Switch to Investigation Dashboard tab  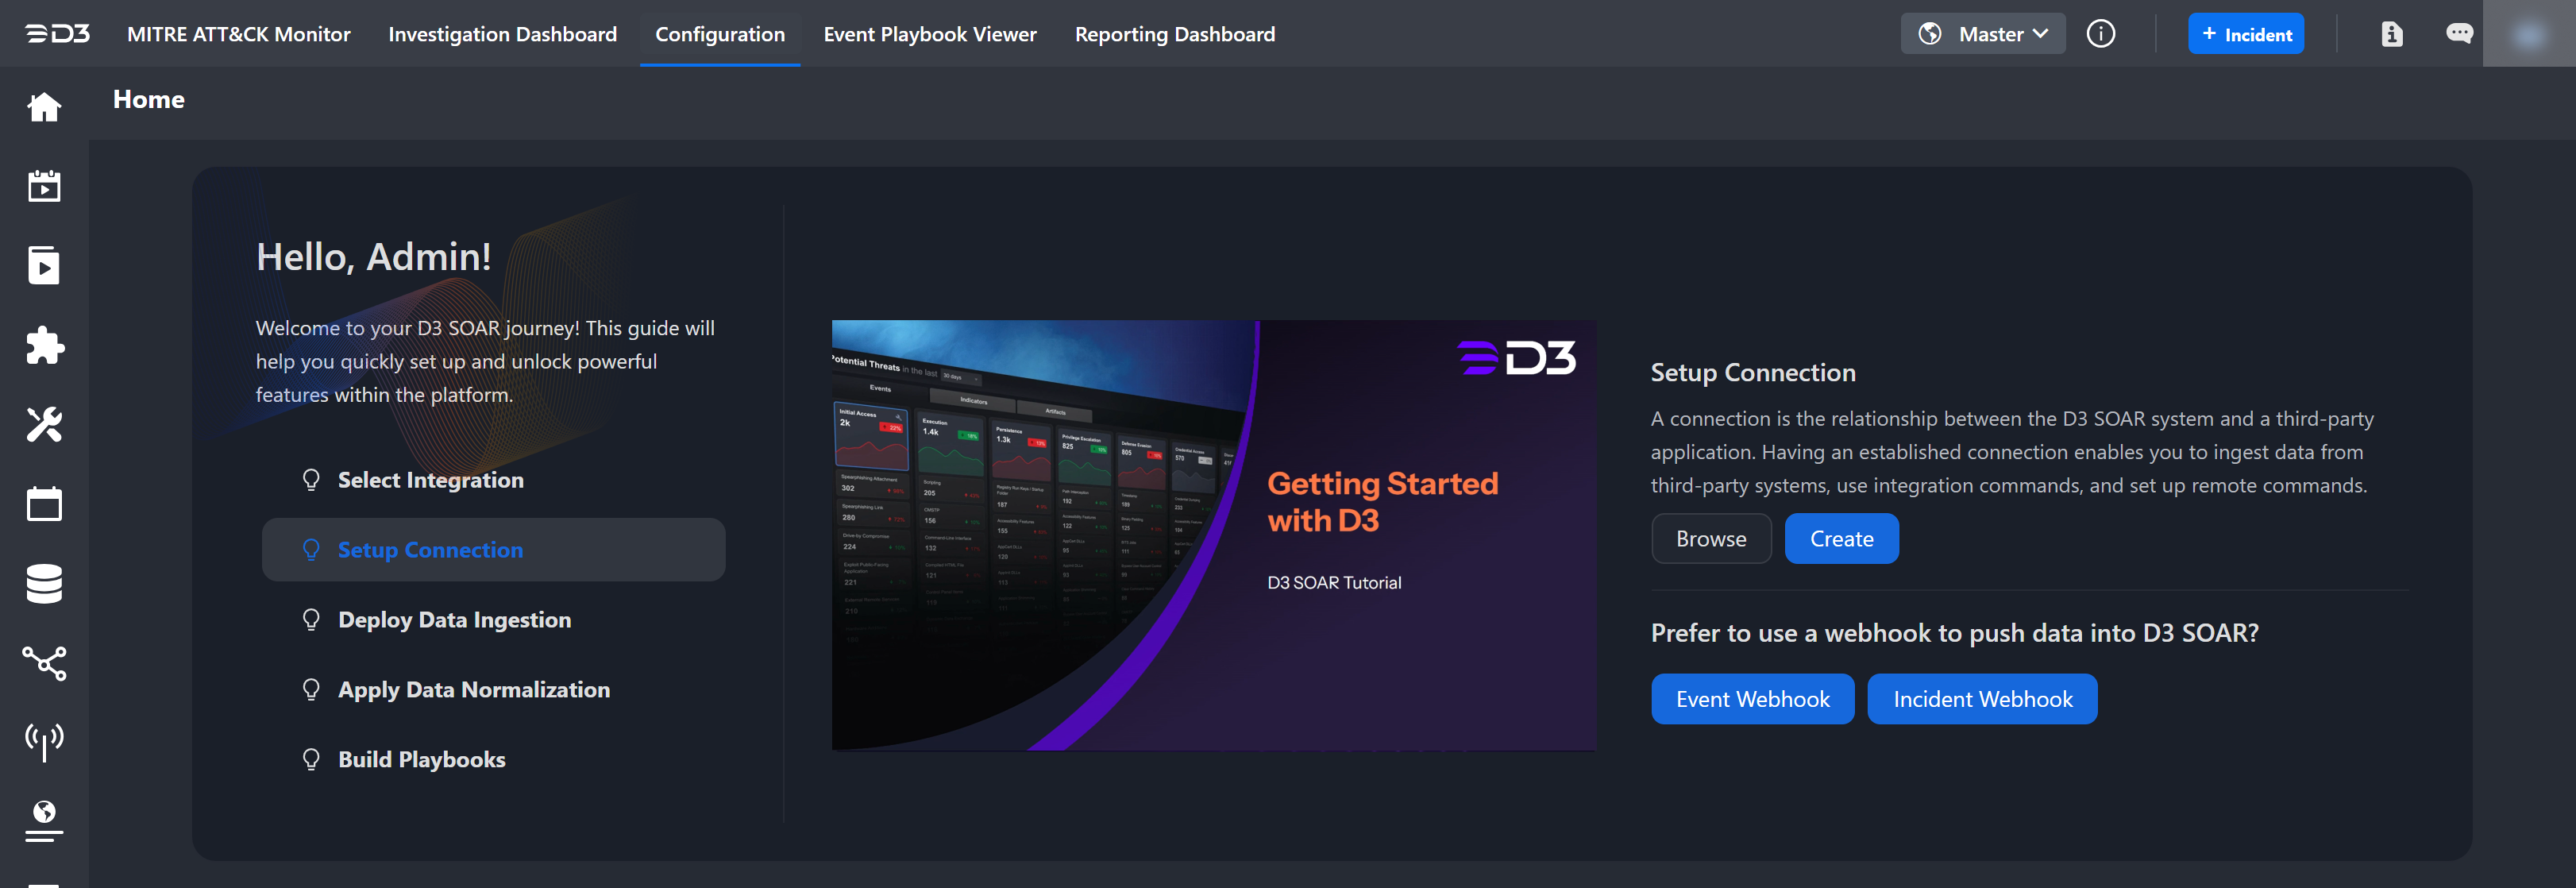coord(502,34)
